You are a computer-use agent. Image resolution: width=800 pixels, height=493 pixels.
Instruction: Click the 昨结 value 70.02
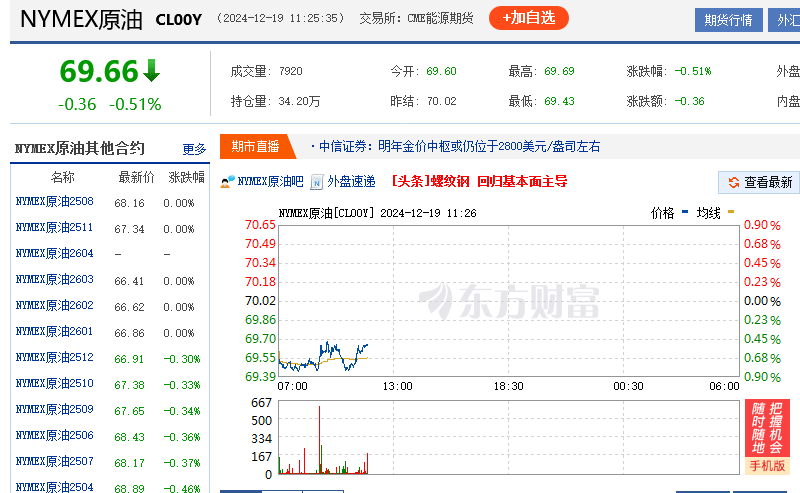(x=441, y=102)
